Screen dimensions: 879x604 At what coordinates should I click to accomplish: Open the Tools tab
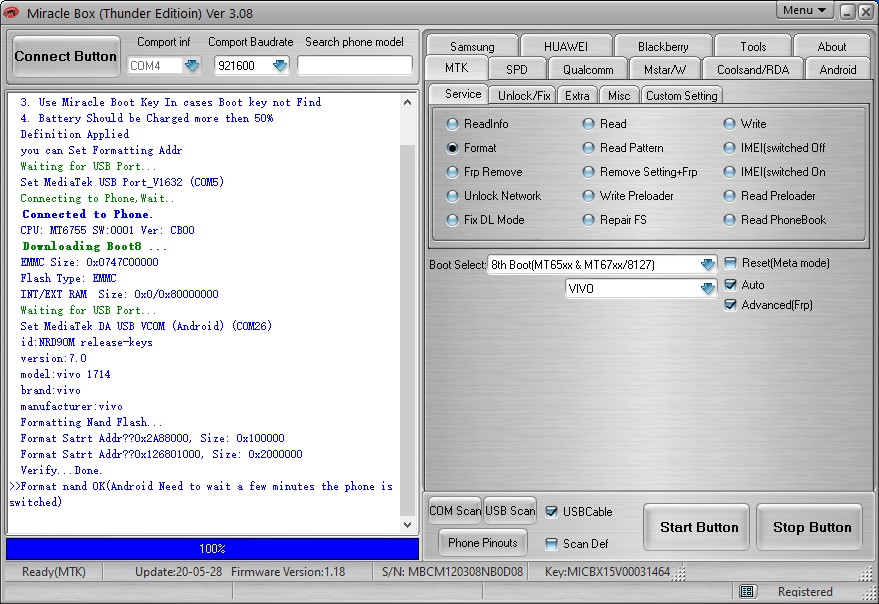tap(753, 46)
